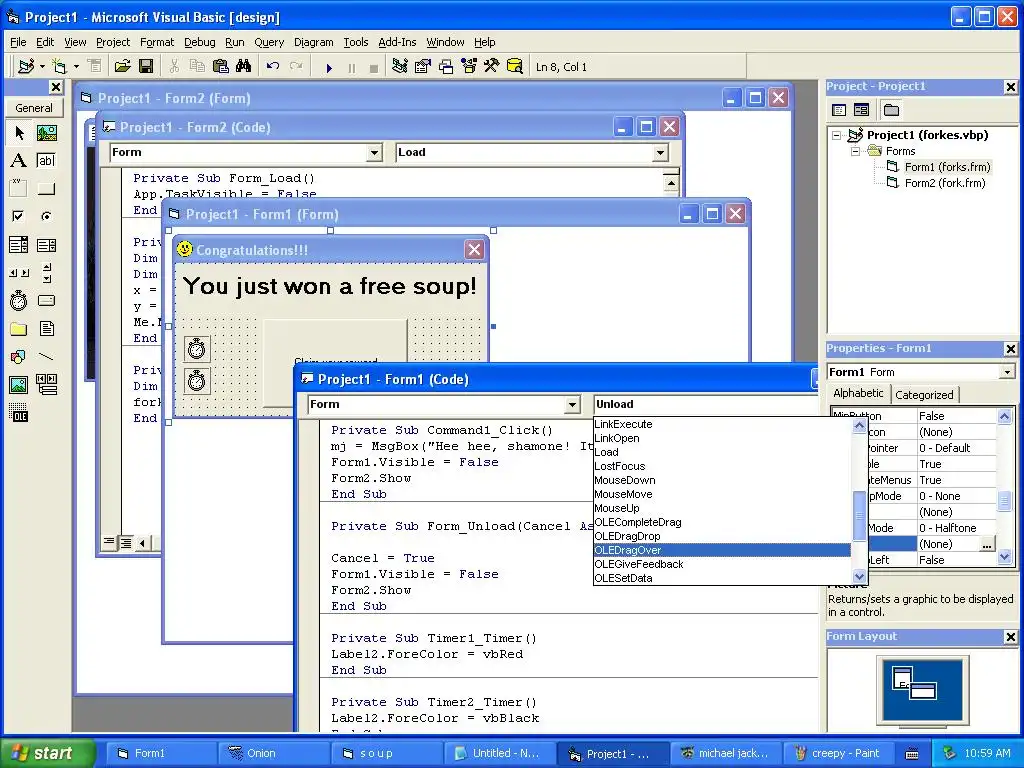Save the project with the floppy disk icon
The image size is (1024, 768).
tap(146, 66)
